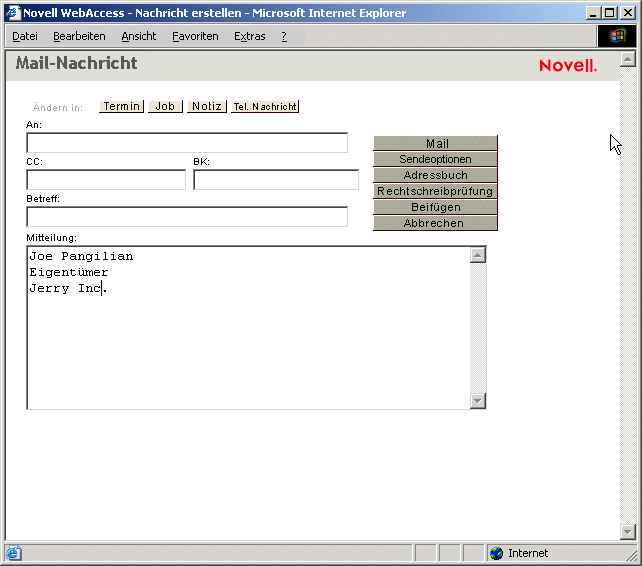
Task: Click the page scrollbar up arrow
Action: coord(628,59)
